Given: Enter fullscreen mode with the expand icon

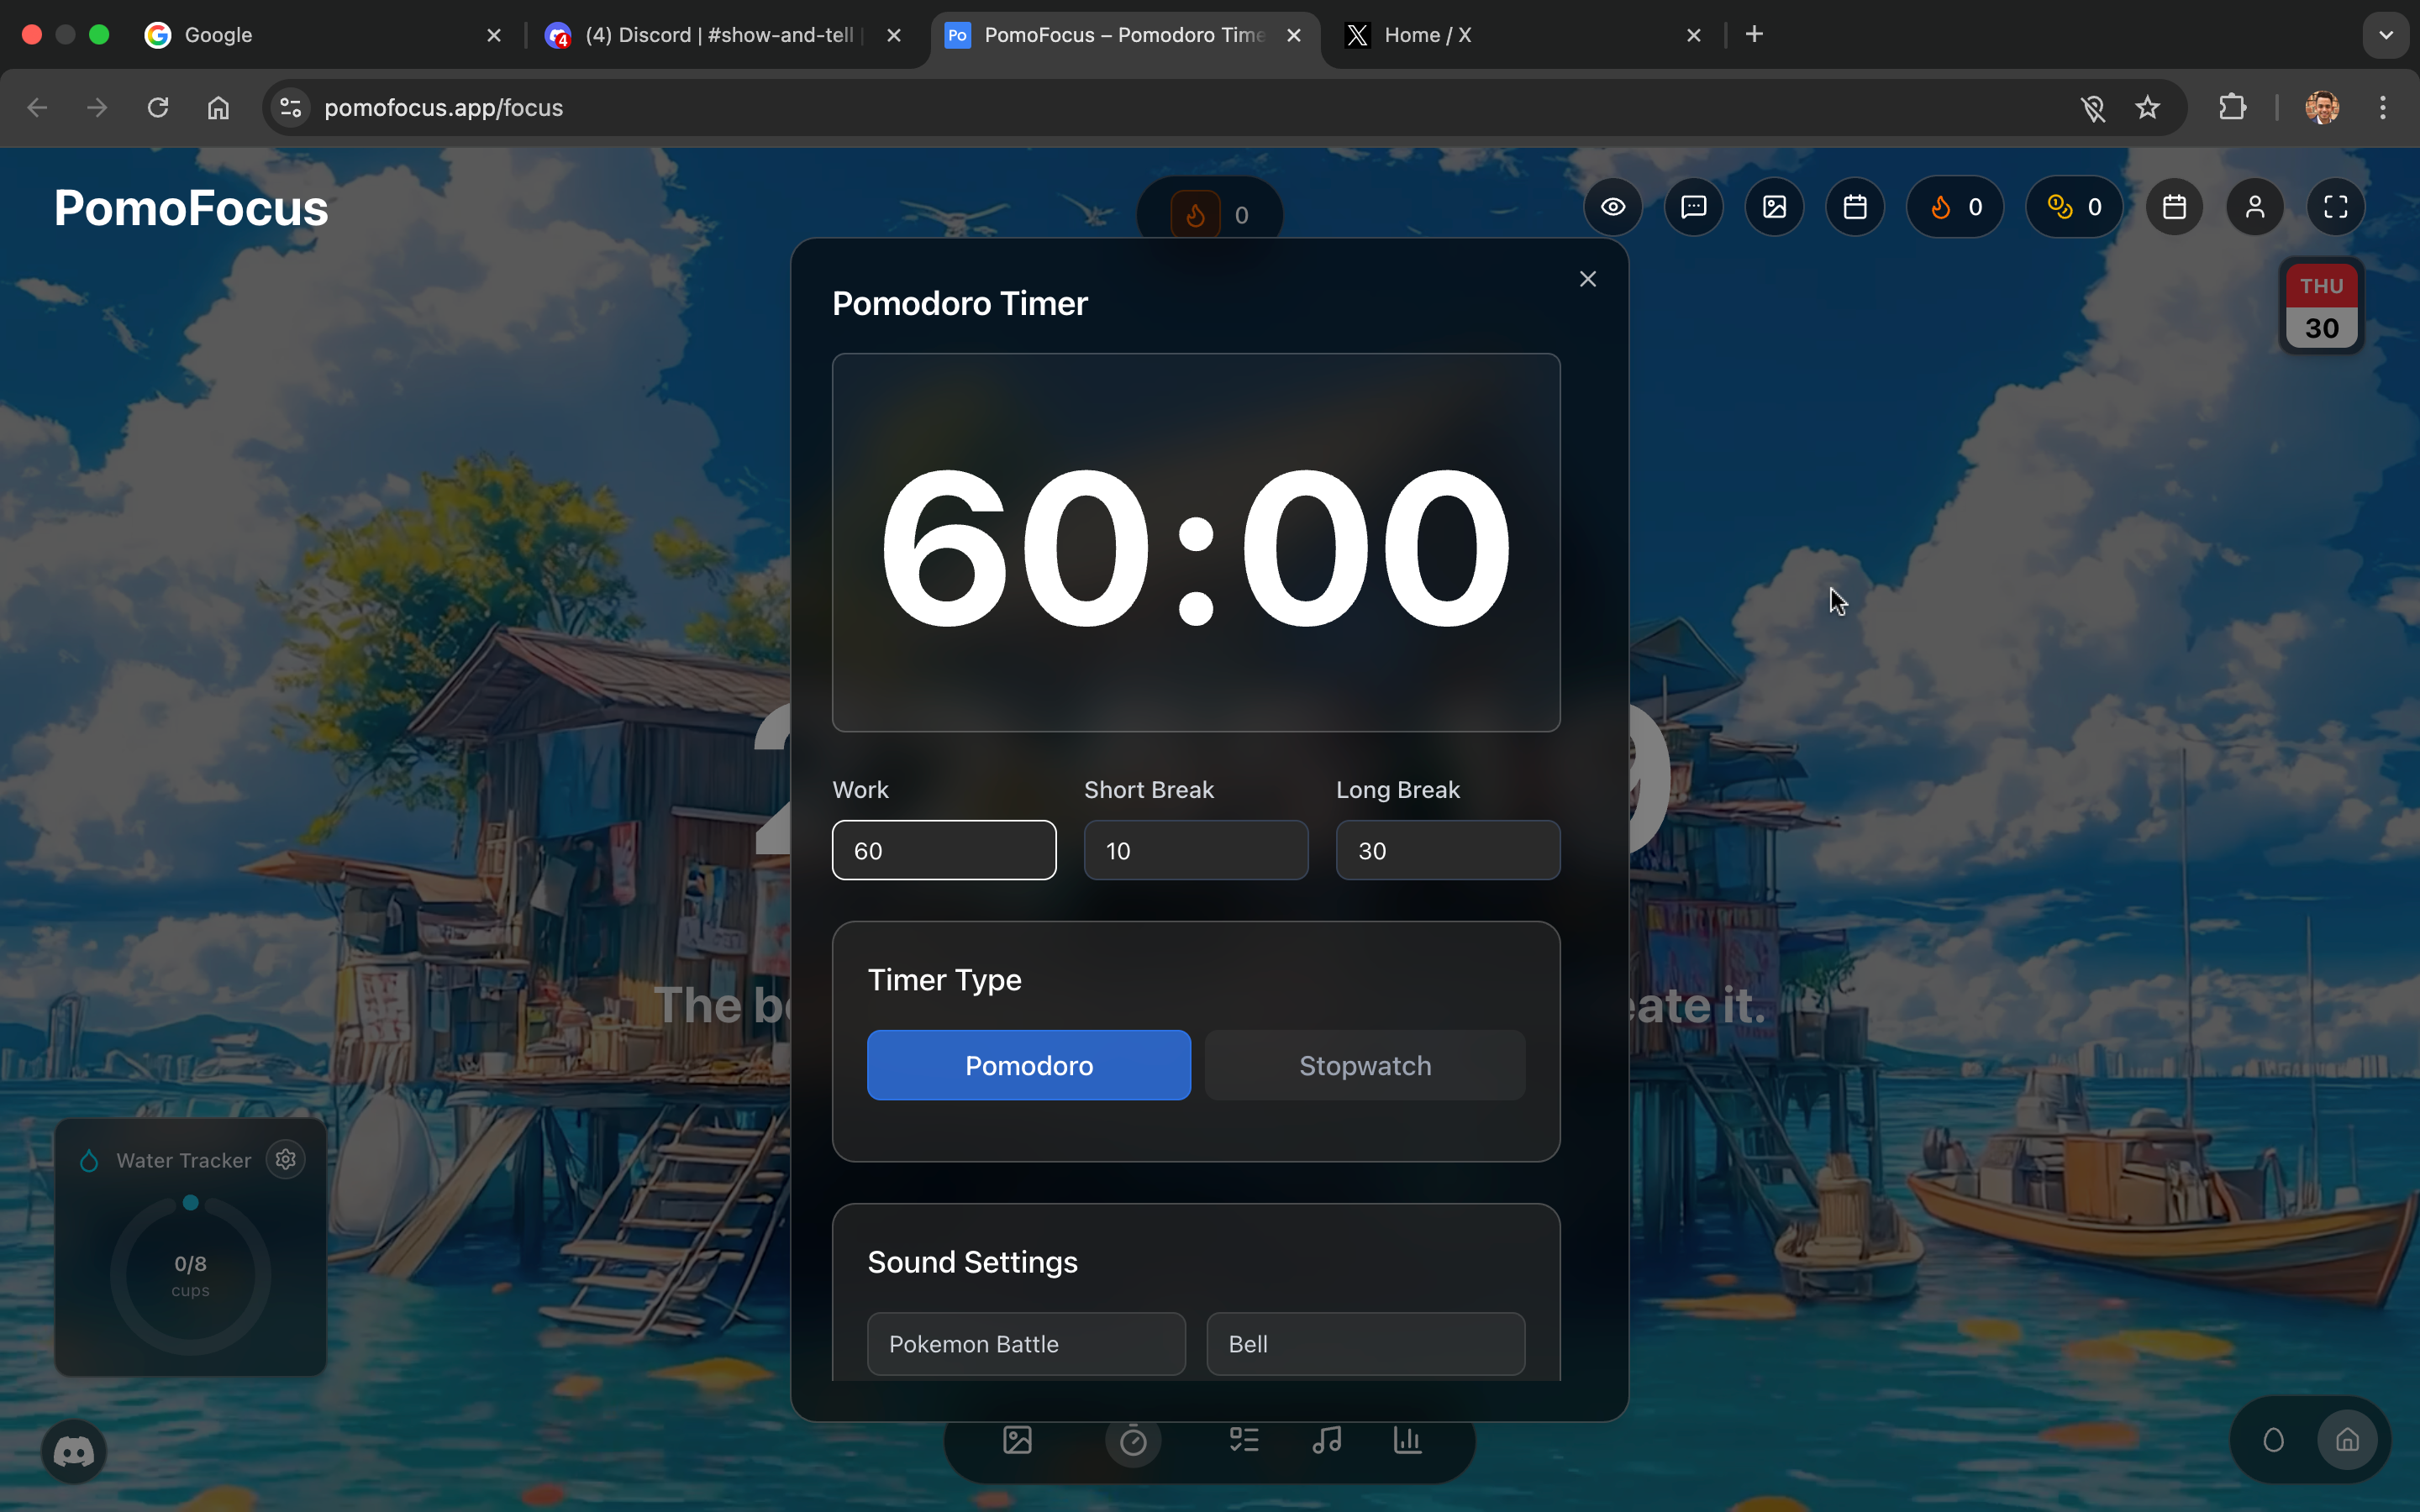Looking at the screenshot, I should pos(2335,207).
